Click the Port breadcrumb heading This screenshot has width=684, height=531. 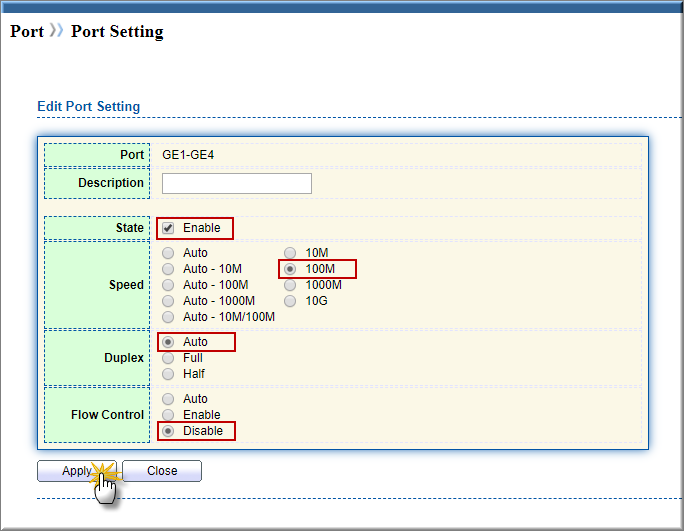click(27, 31)
